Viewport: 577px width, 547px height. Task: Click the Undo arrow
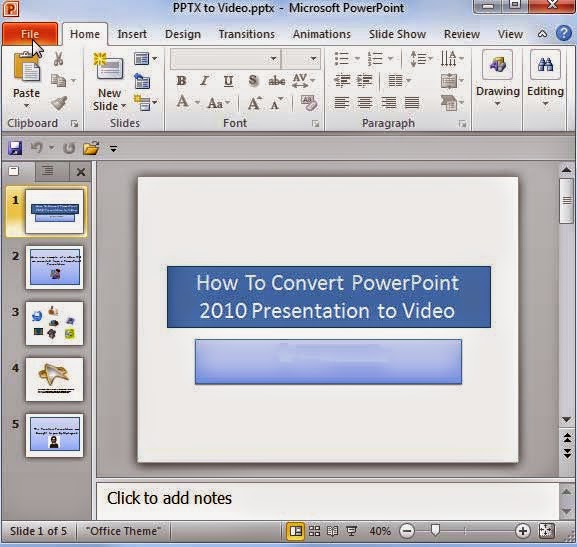point(37,148)
